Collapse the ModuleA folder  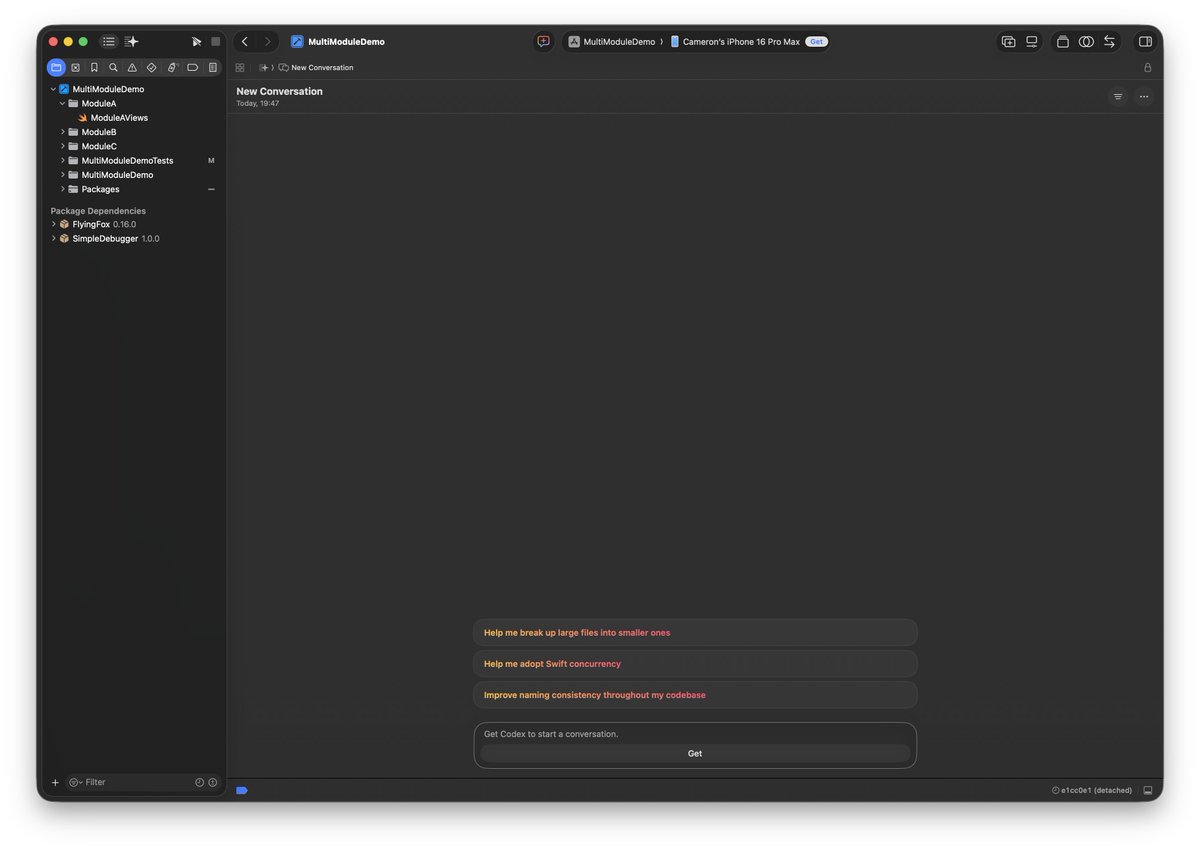pos(62,103)
